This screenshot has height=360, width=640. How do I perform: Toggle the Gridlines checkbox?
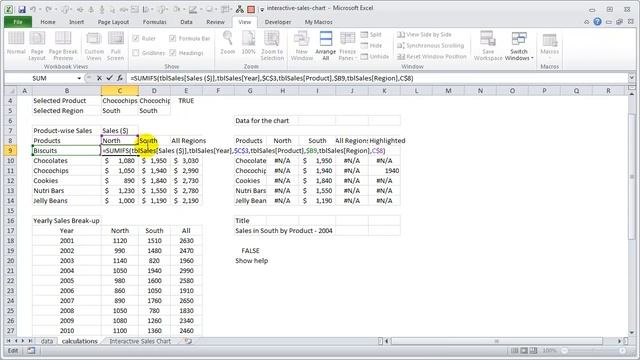point(136,53)
